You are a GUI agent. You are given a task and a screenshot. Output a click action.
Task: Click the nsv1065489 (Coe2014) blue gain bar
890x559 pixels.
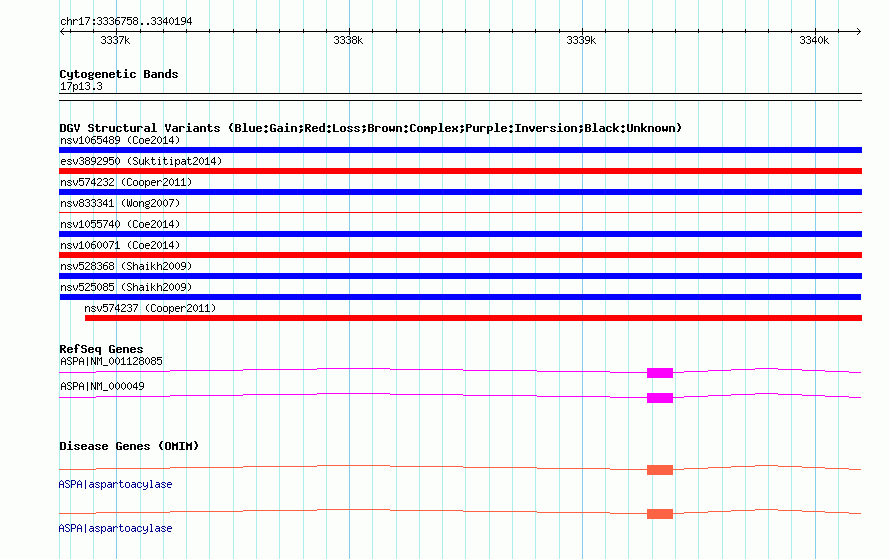tap(460, 150)
